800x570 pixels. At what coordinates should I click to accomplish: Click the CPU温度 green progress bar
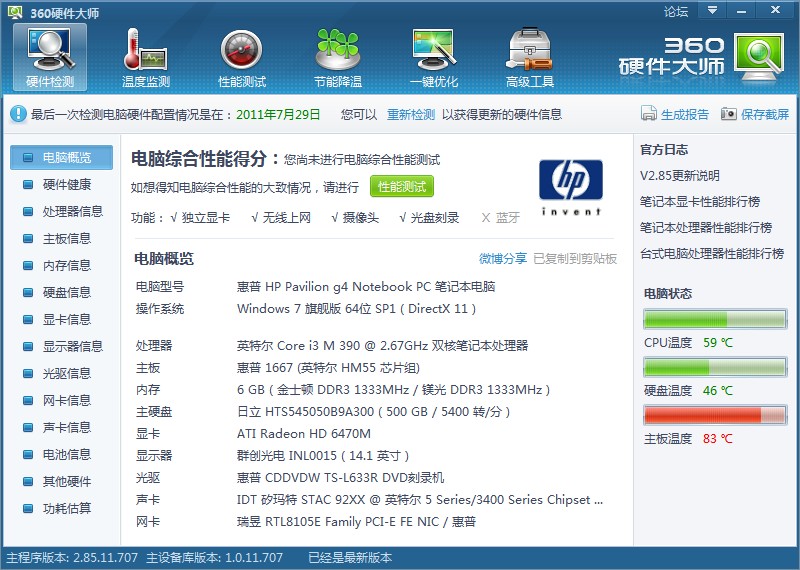(715, 319)
